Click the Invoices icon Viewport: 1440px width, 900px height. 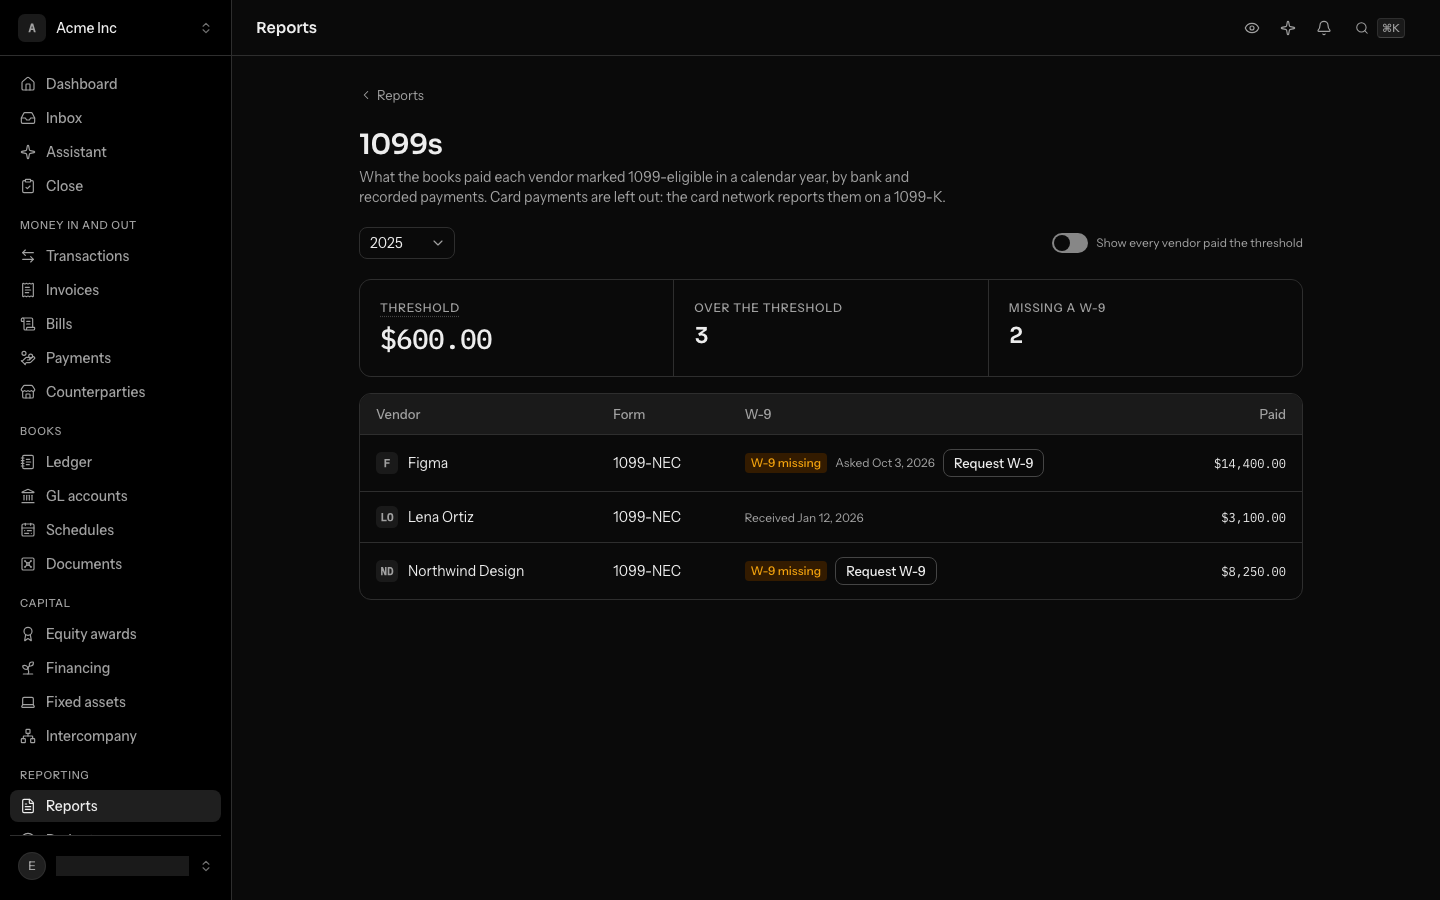pyautogui.click(x=28, y=290)
